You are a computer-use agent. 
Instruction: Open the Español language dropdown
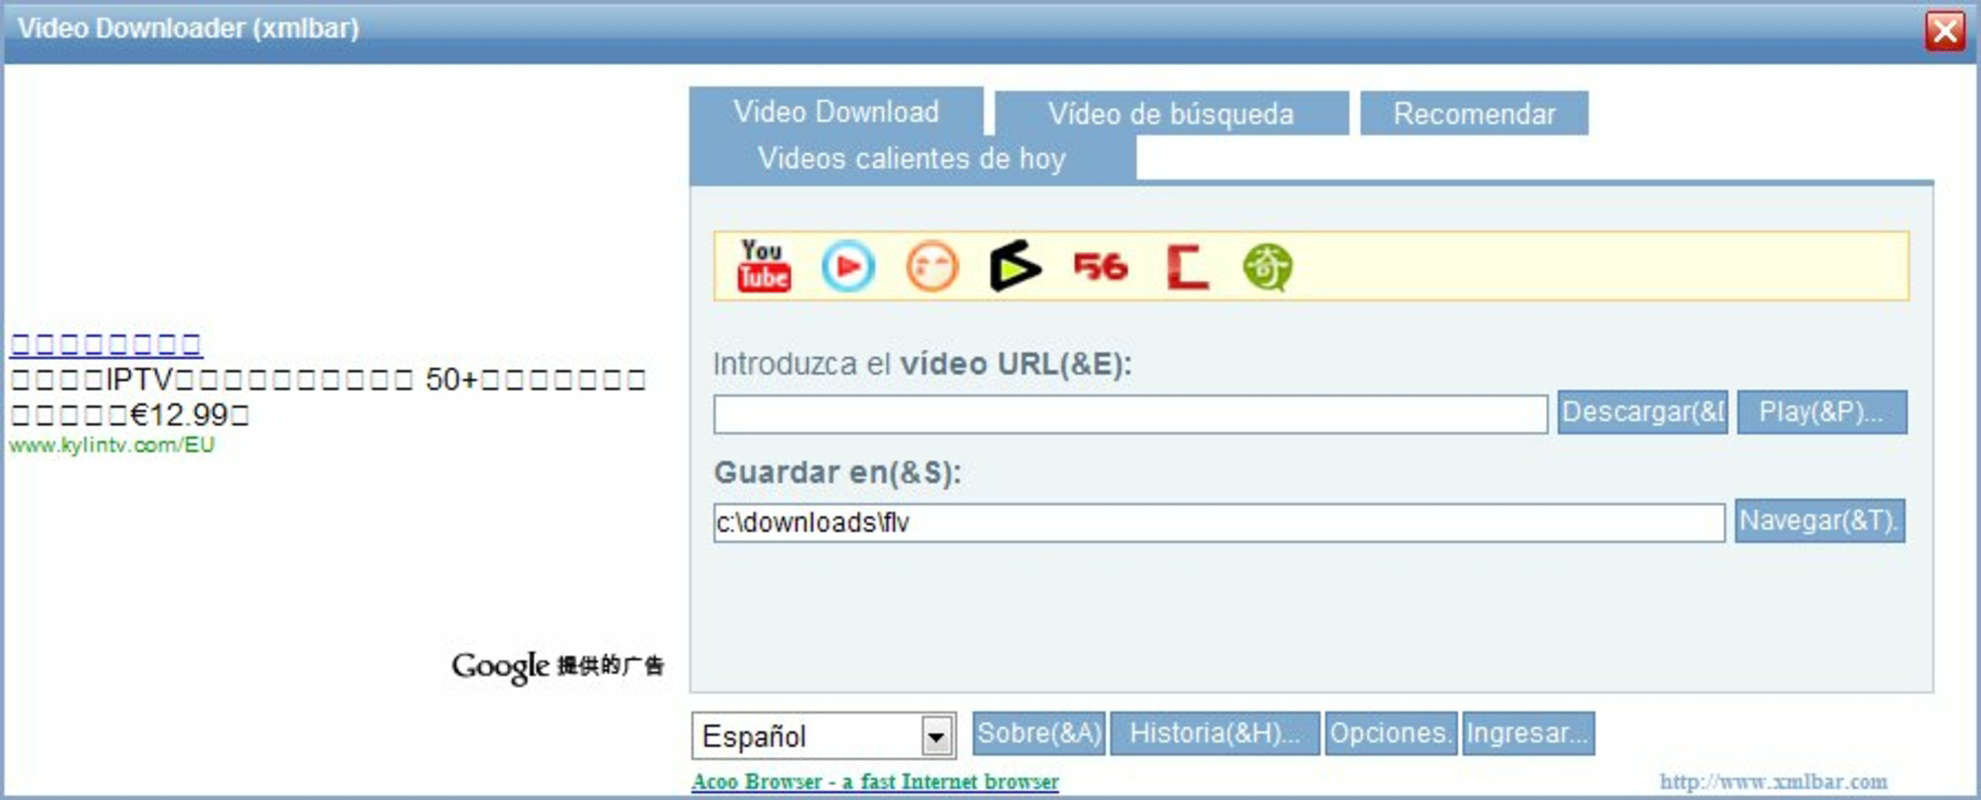click(823, 736)
